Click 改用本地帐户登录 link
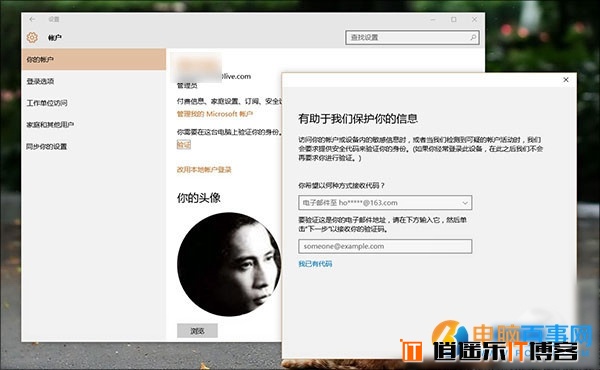Screen dimensions: 600x370 click(x=204, y=170)
